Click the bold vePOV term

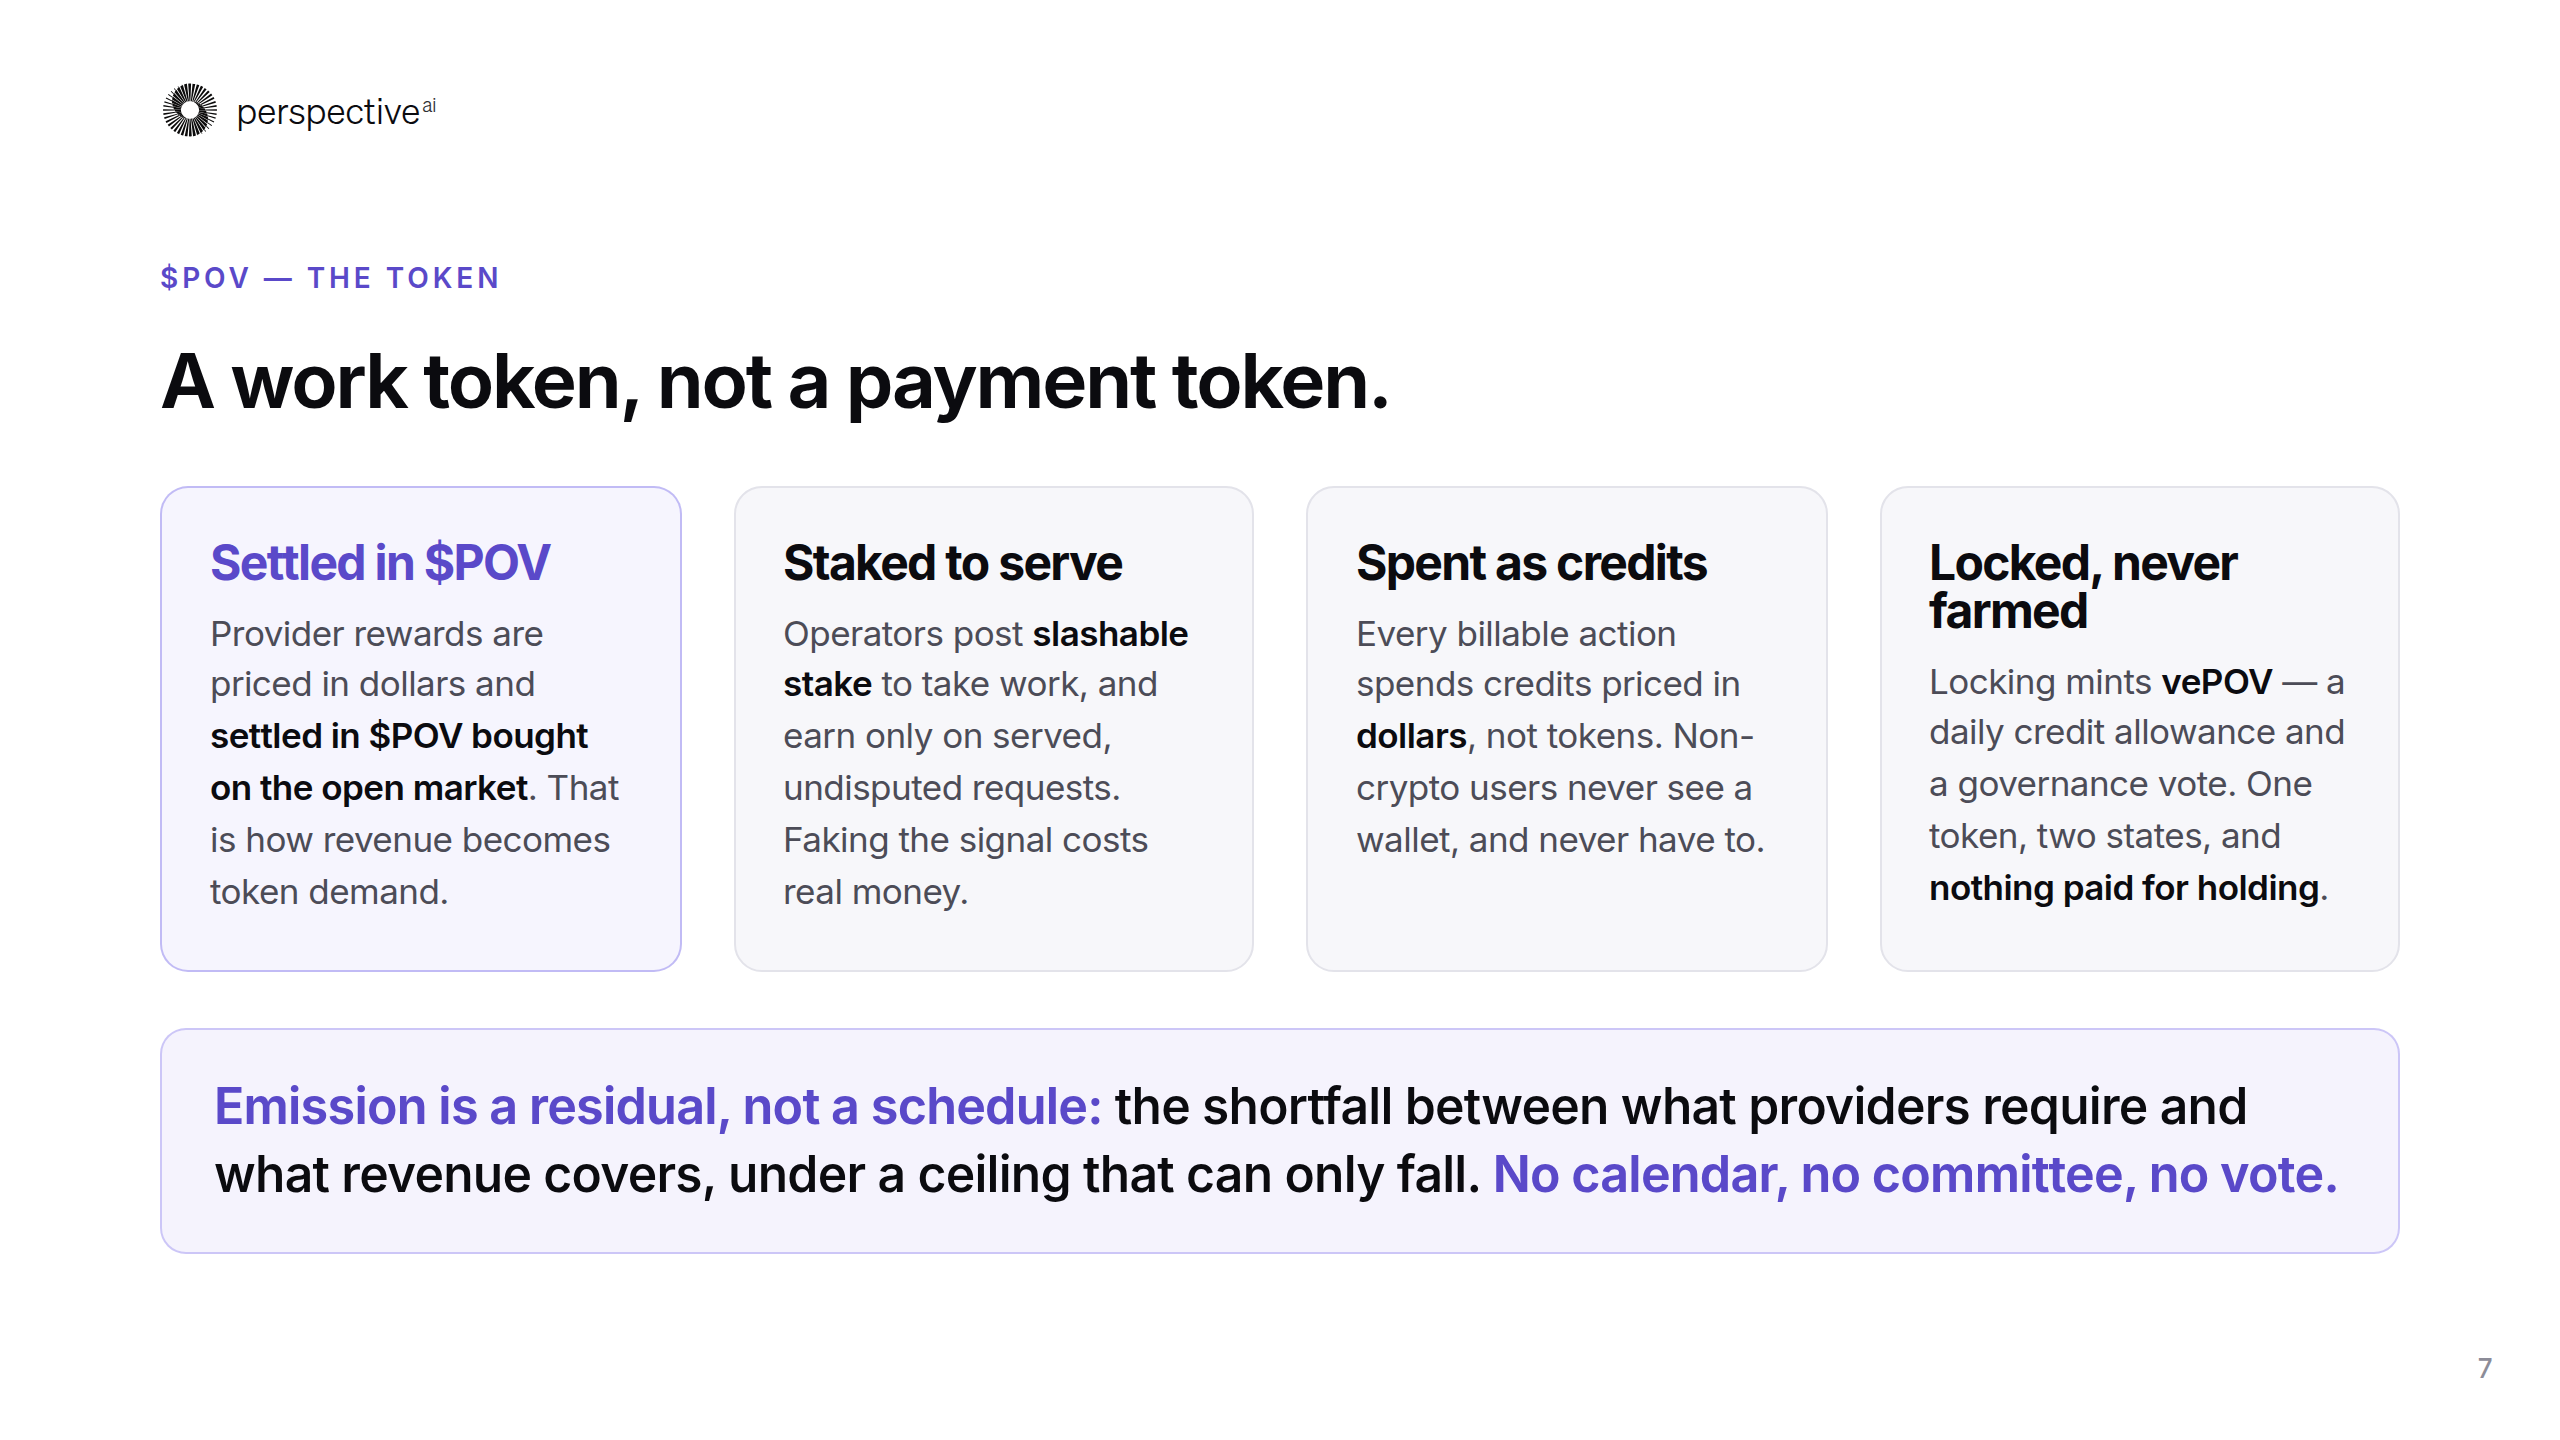click(2216, 682)
